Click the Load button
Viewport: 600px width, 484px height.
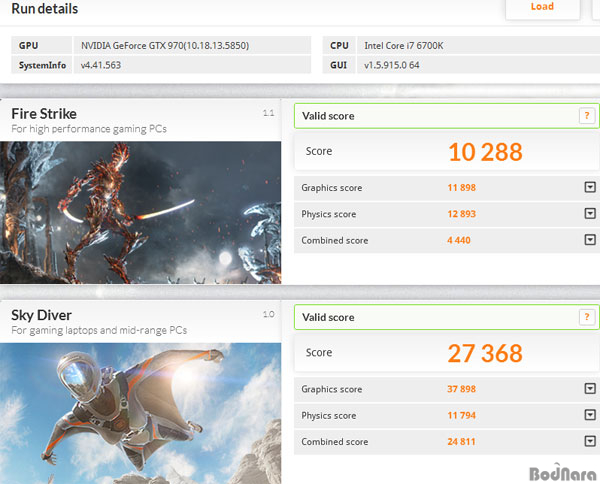tap(542, 8)
